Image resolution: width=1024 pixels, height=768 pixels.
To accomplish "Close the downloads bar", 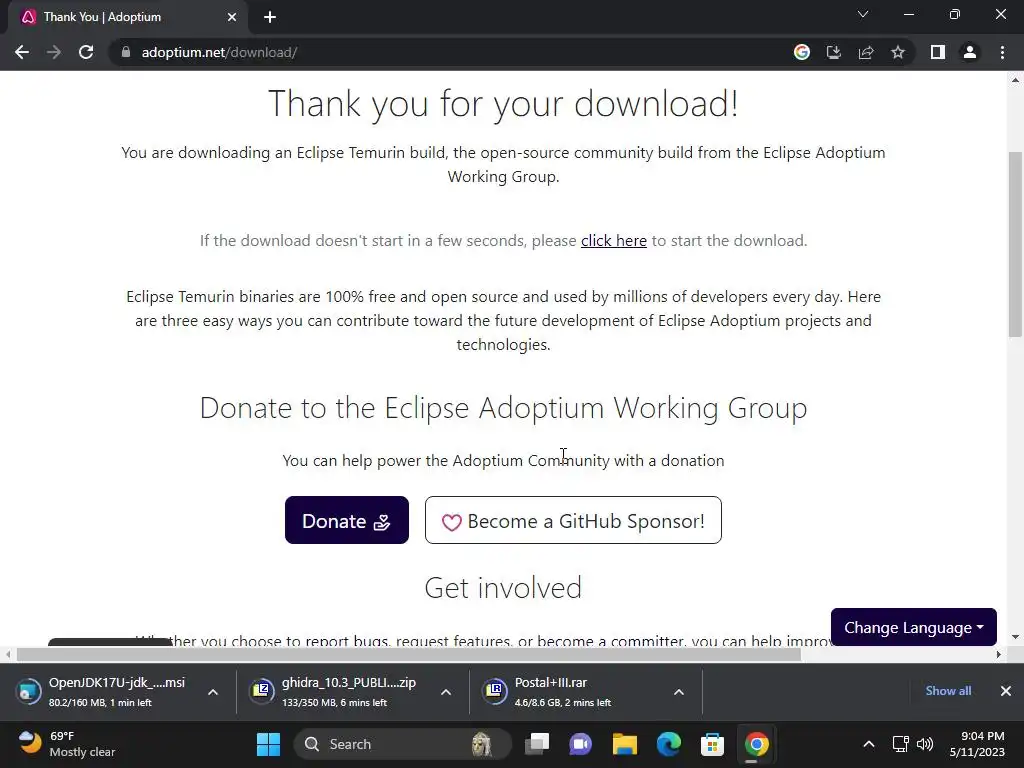I will tap(1006, 691).
